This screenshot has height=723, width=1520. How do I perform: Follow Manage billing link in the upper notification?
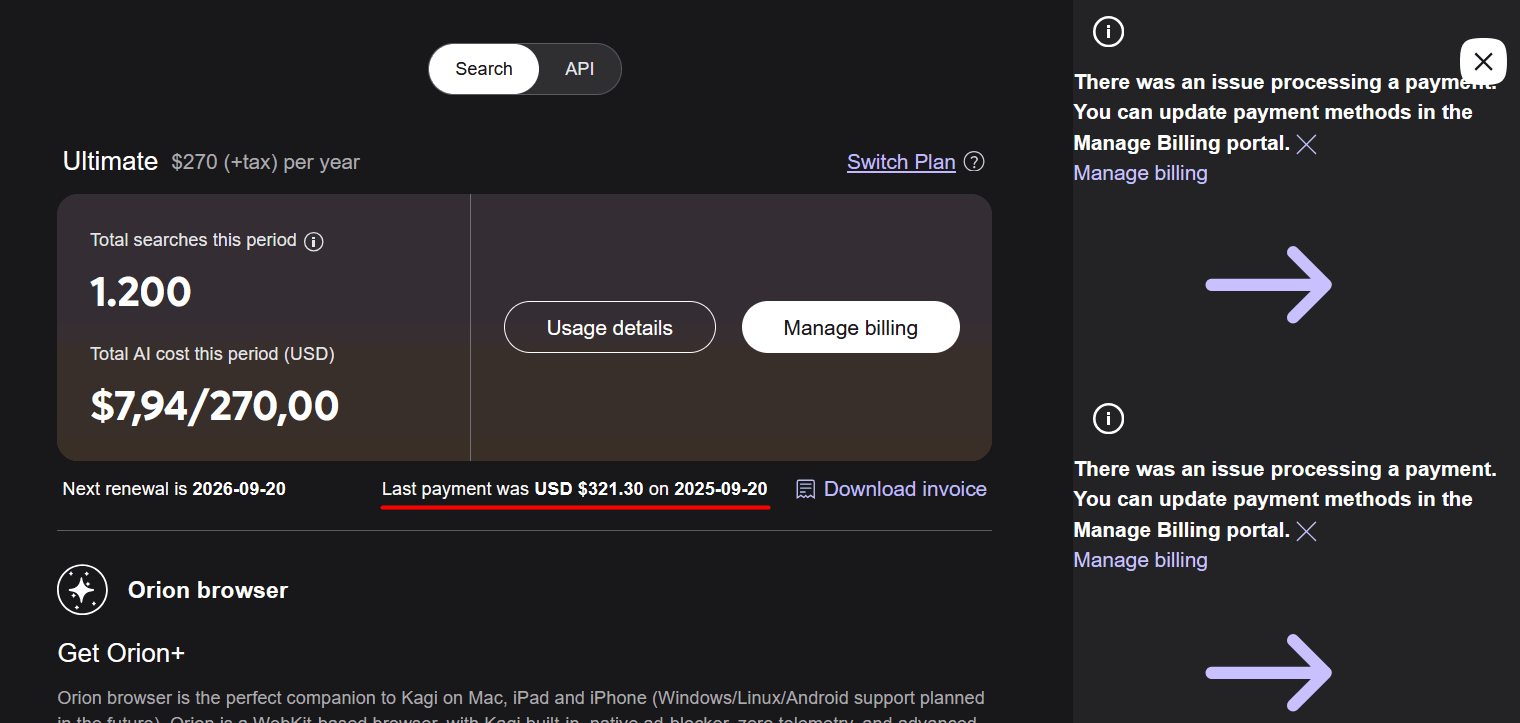pos(1140,174)
